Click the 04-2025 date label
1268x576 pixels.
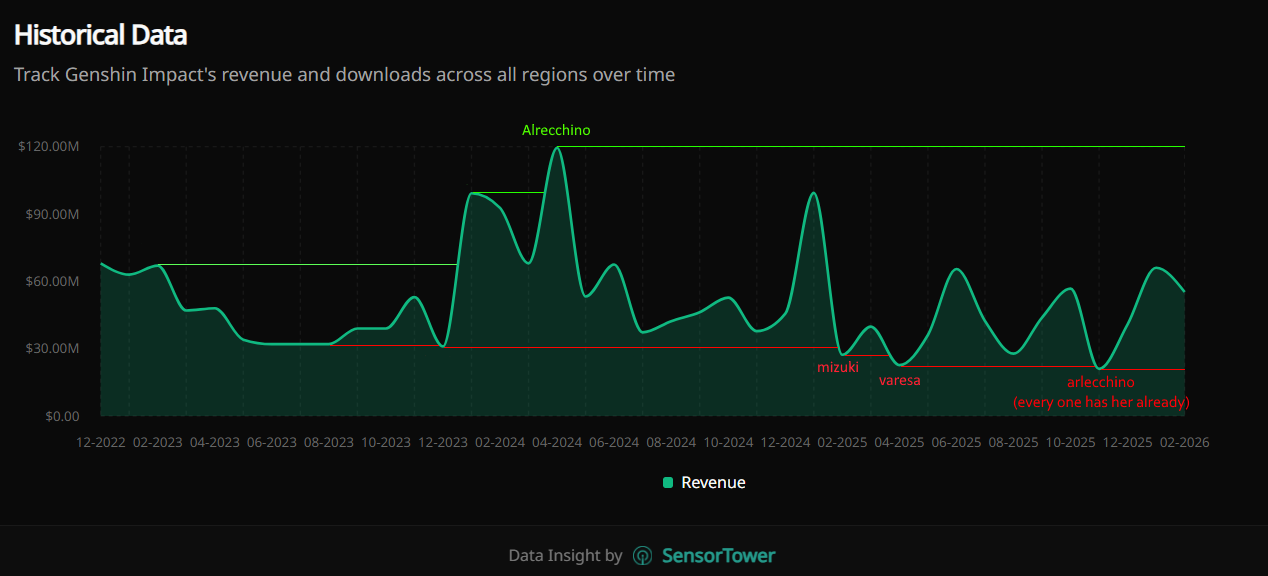(x=899, y=442)
